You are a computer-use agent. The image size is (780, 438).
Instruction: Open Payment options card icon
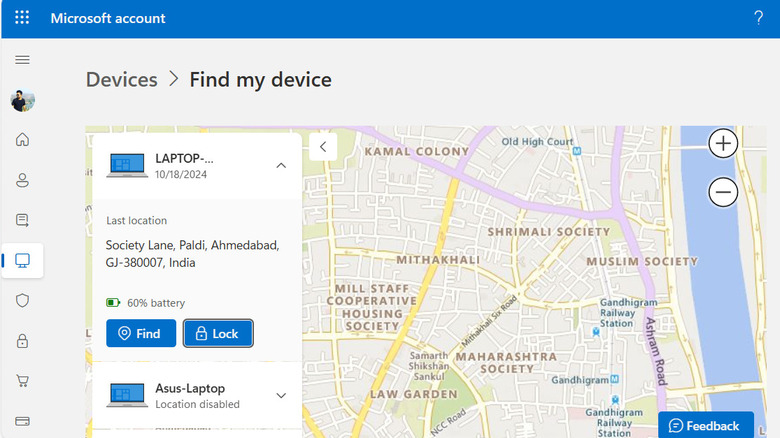(x=22, y=421)
